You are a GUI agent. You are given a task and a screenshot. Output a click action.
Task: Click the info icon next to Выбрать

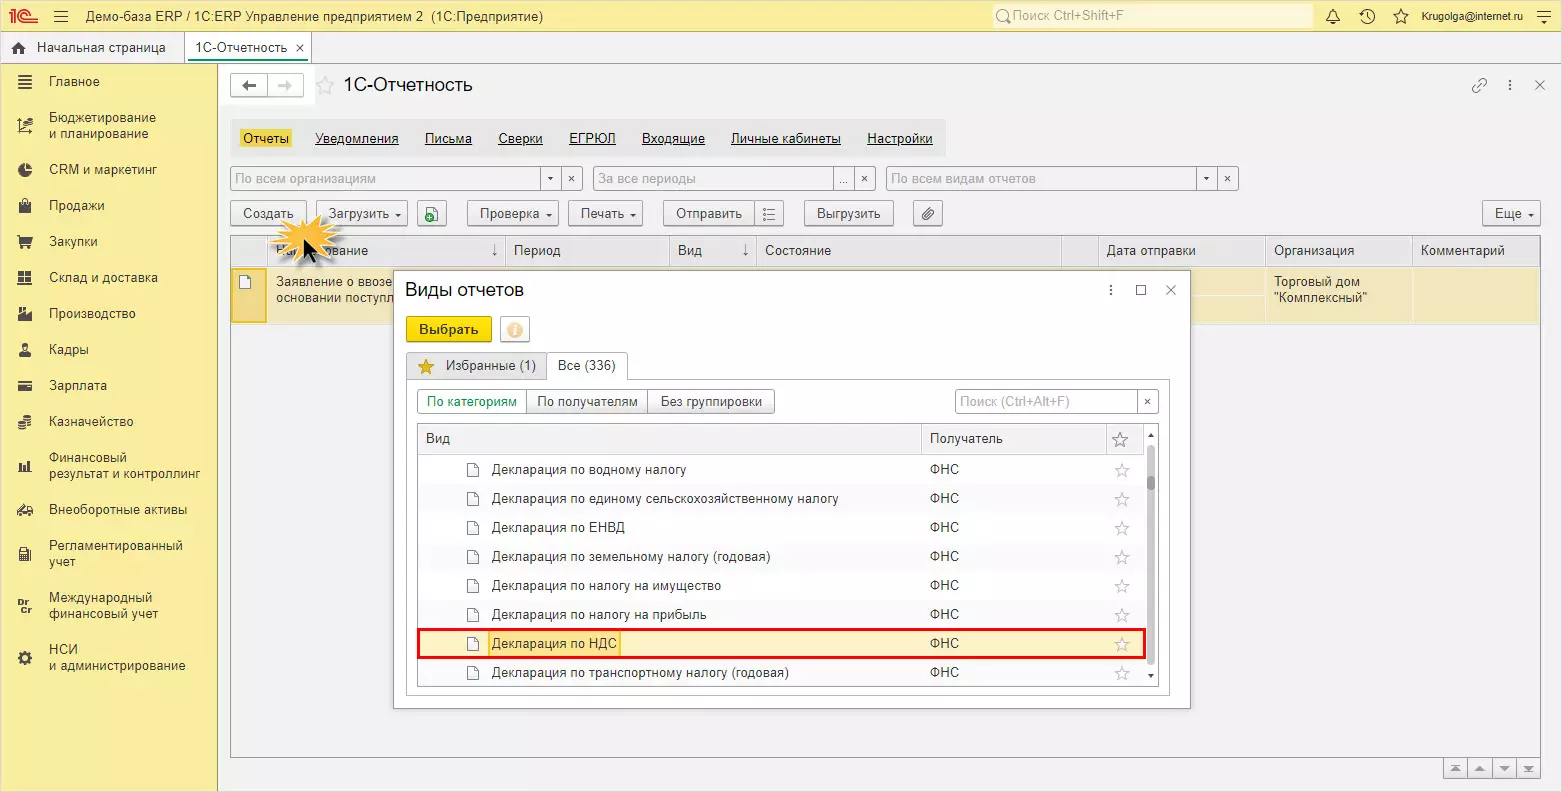click(515, 330)
